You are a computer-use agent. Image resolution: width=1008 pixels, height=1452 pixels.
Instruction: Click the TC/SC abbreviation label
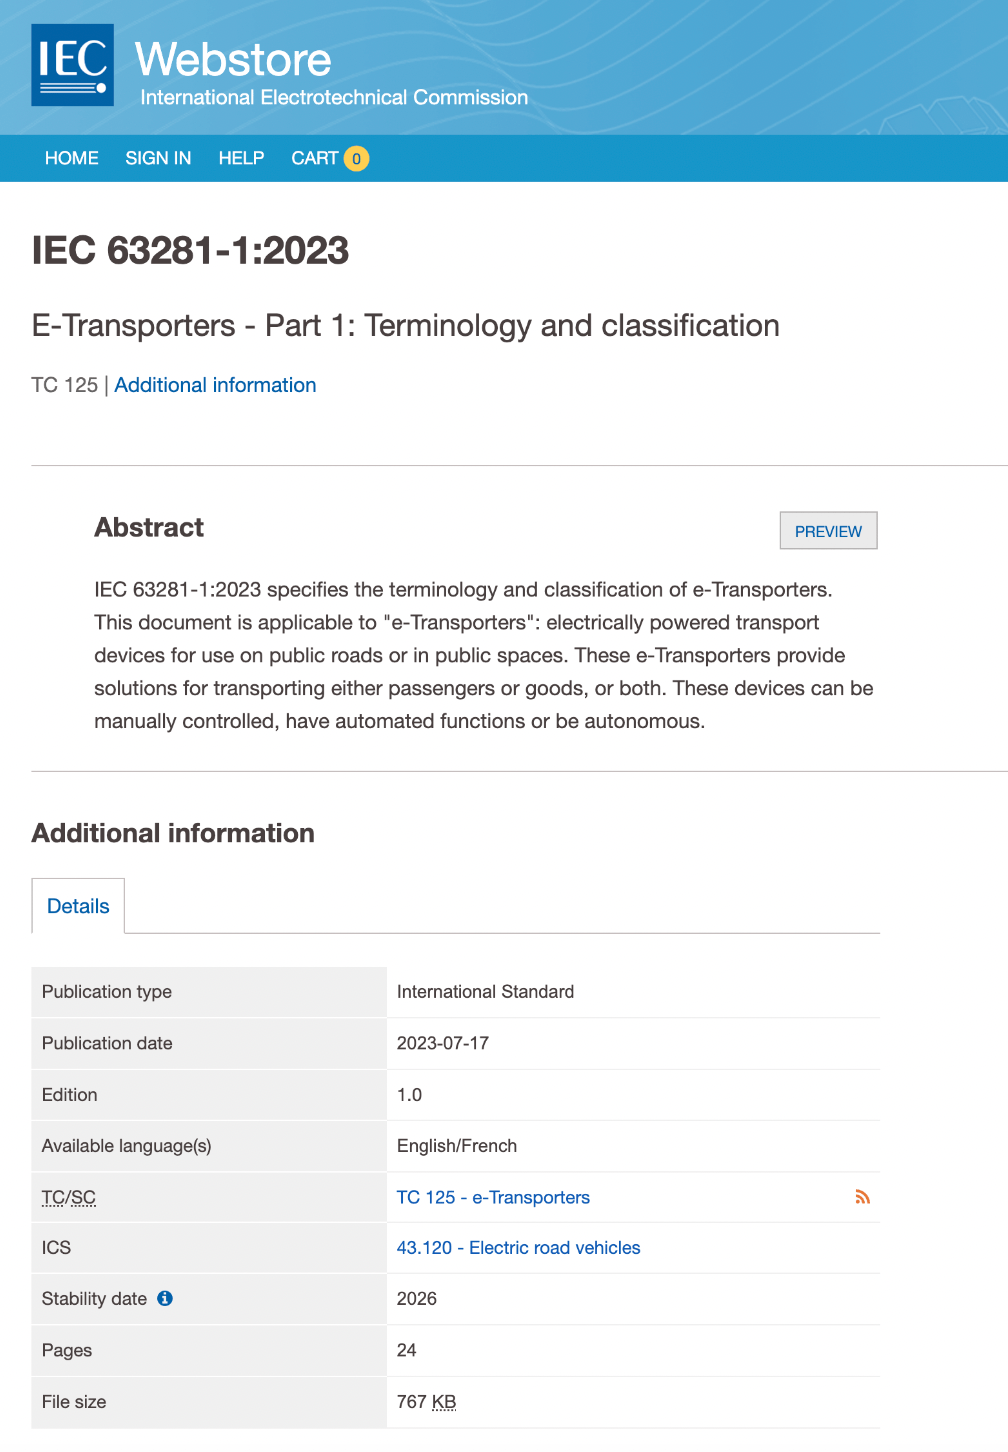[69, 1197]
